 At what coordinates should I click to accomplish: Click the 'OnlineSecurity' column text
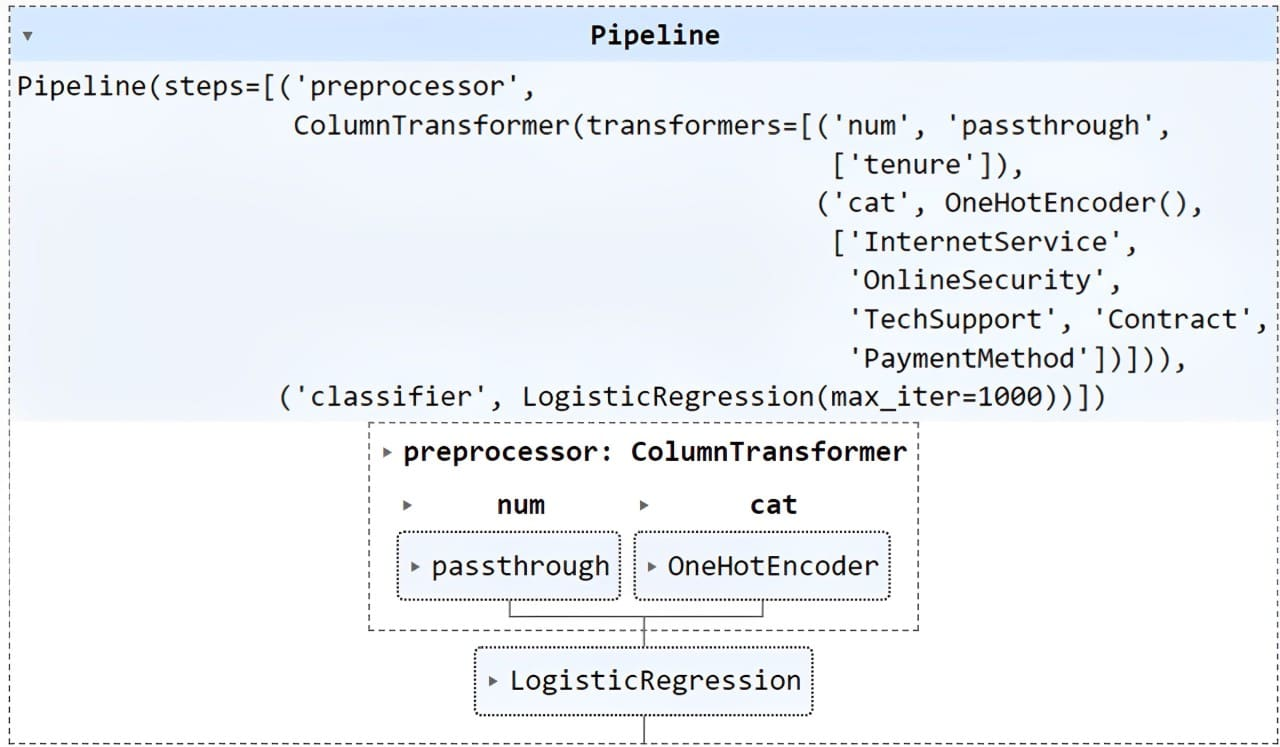coord(976,280)
